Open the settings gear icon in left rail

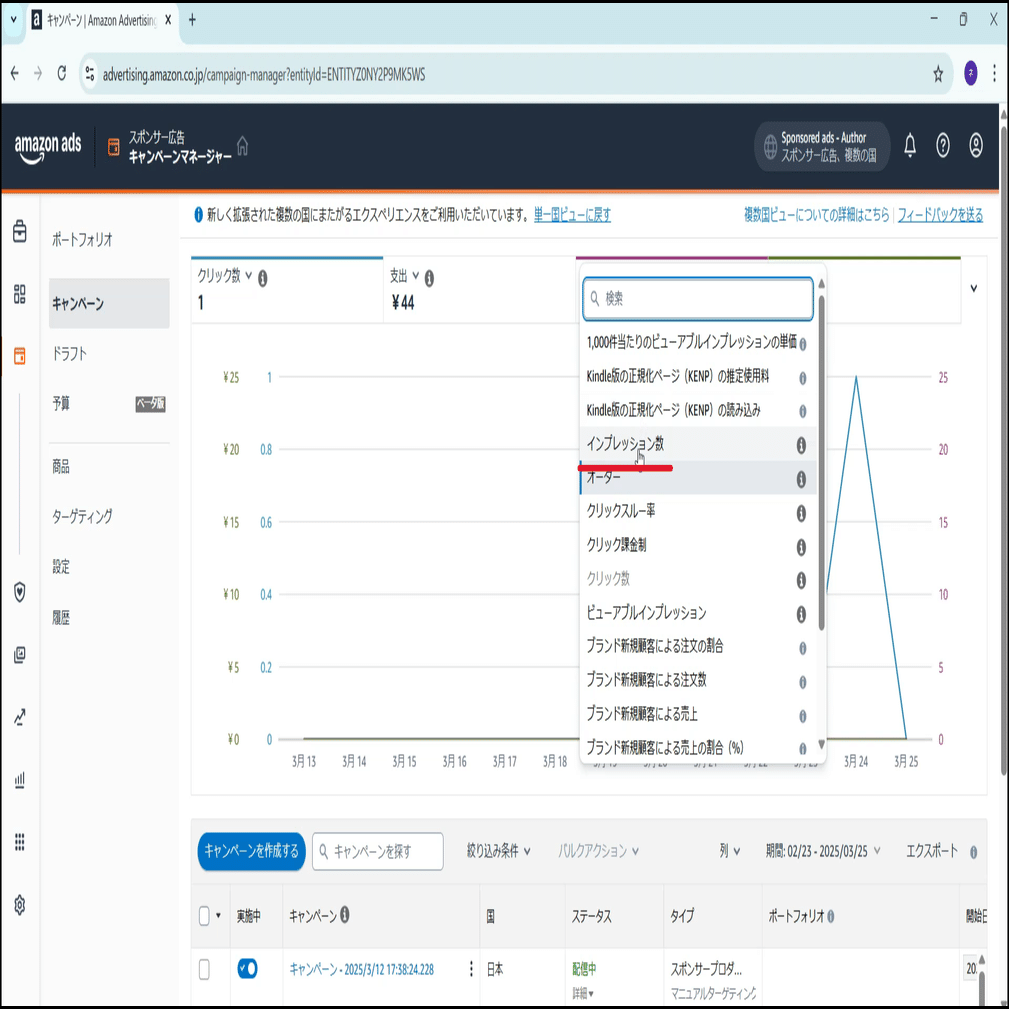(20, 905)
